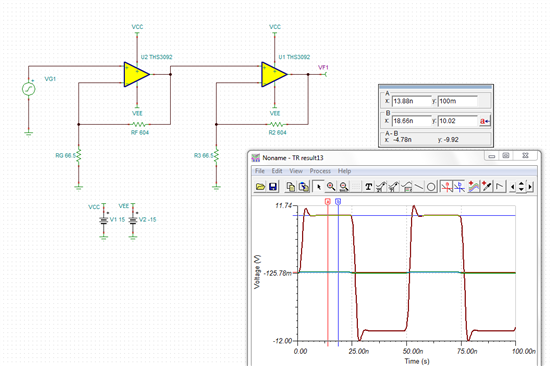Click the red 'a' arrow button

click(485, 121)
